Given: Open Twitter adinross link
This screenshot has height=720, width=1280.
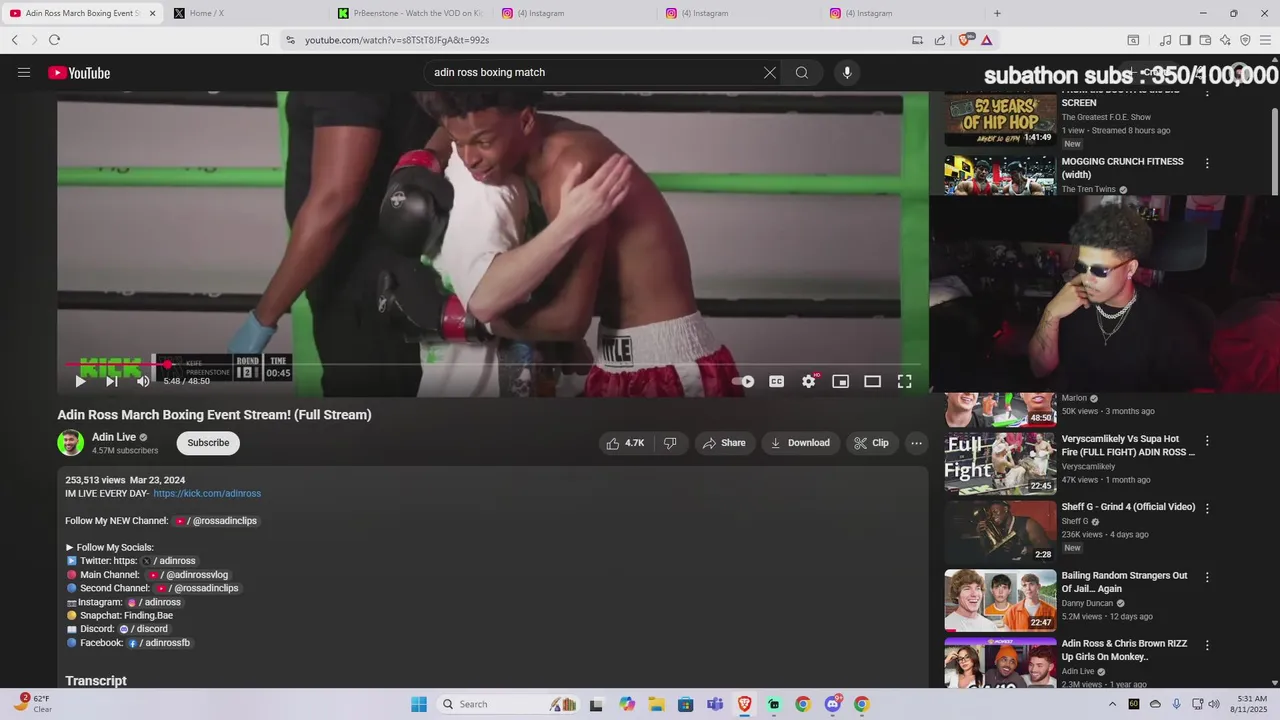Looking at the screenshot, I should (x=169, y=561).
